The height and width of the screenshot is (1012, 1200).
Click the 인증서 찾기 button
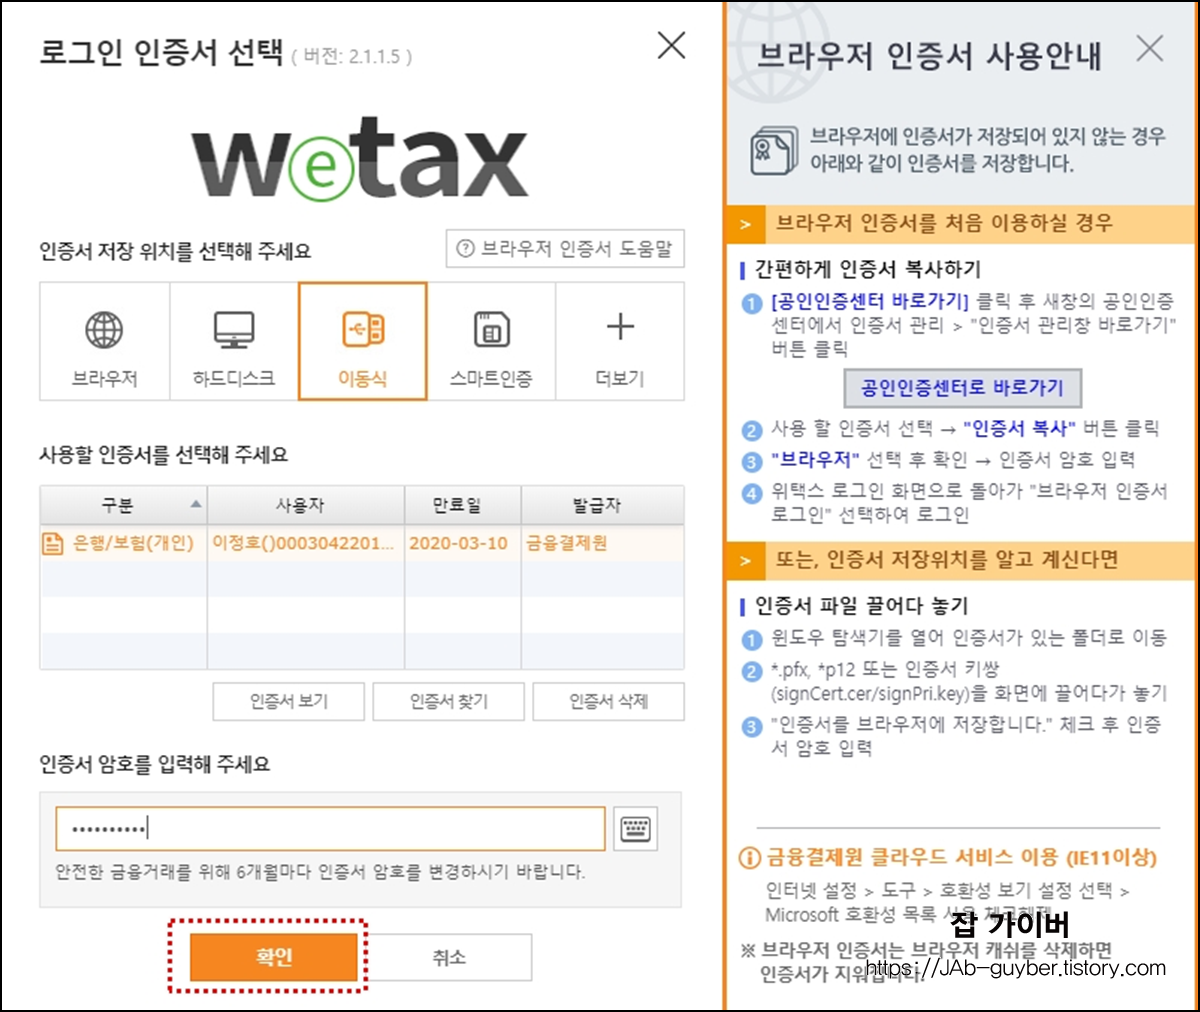coord(449,702)
